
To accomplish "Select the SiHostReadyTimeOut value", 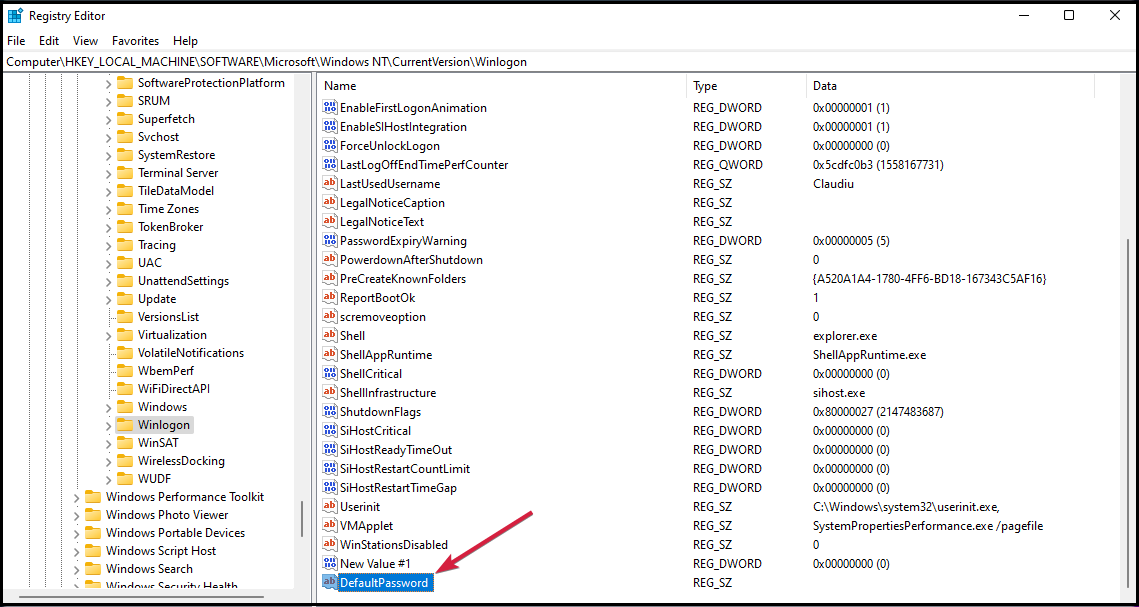I will [x=396, y=449].
